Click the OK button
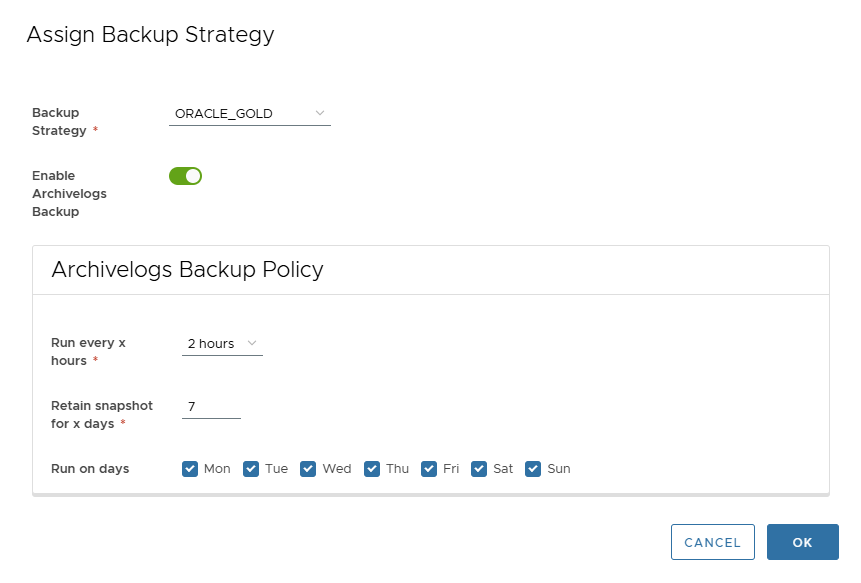 (802, 542)
